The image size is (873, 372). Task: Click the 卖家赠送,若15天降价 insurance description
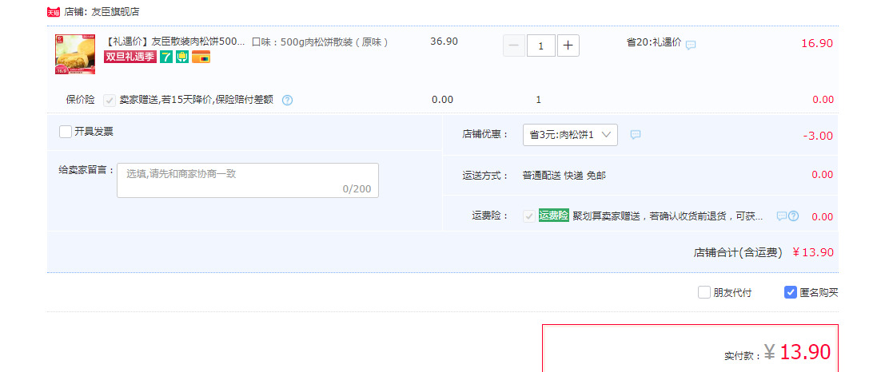(x=197, y=100)
